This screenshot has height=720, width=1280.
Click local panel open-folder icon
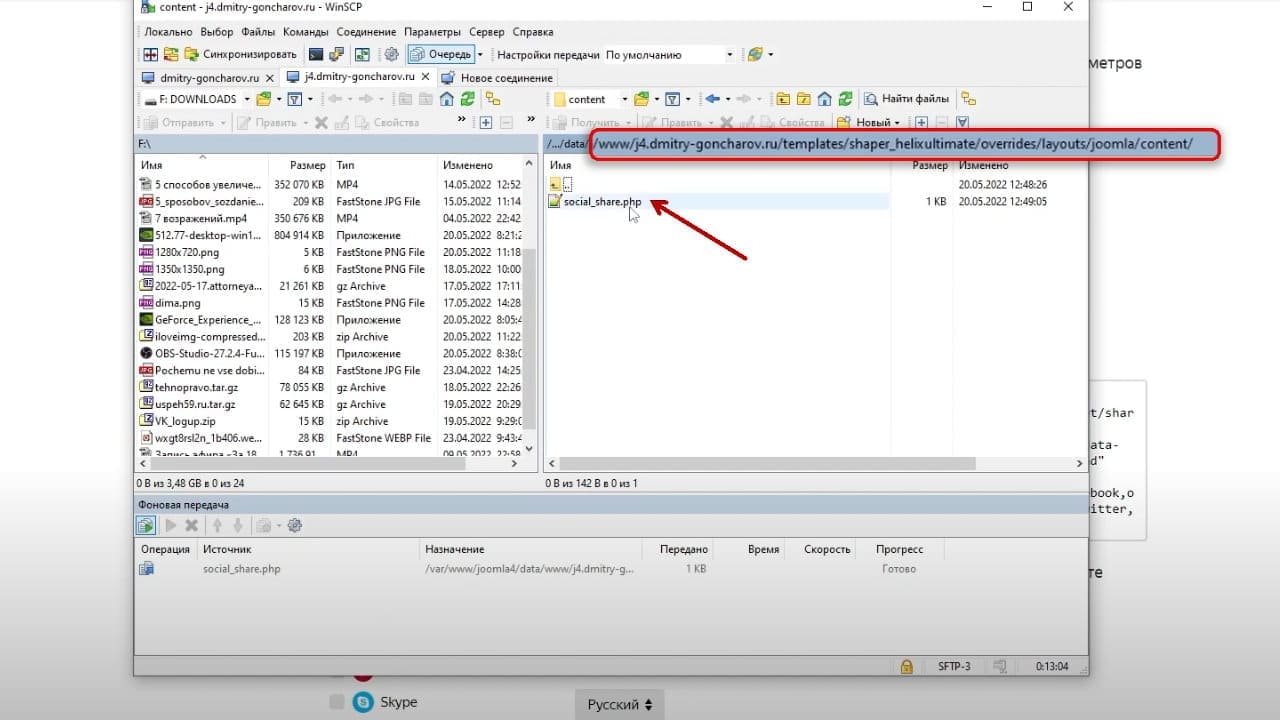click(x=264, y=99)
